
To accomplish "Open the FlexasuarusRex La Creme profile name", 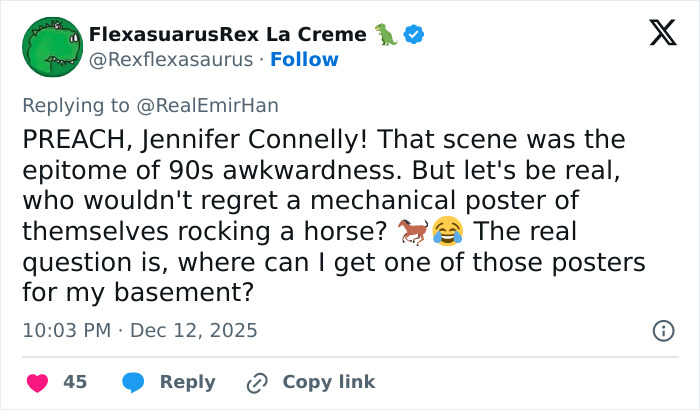I will click(x=228, y=34).
